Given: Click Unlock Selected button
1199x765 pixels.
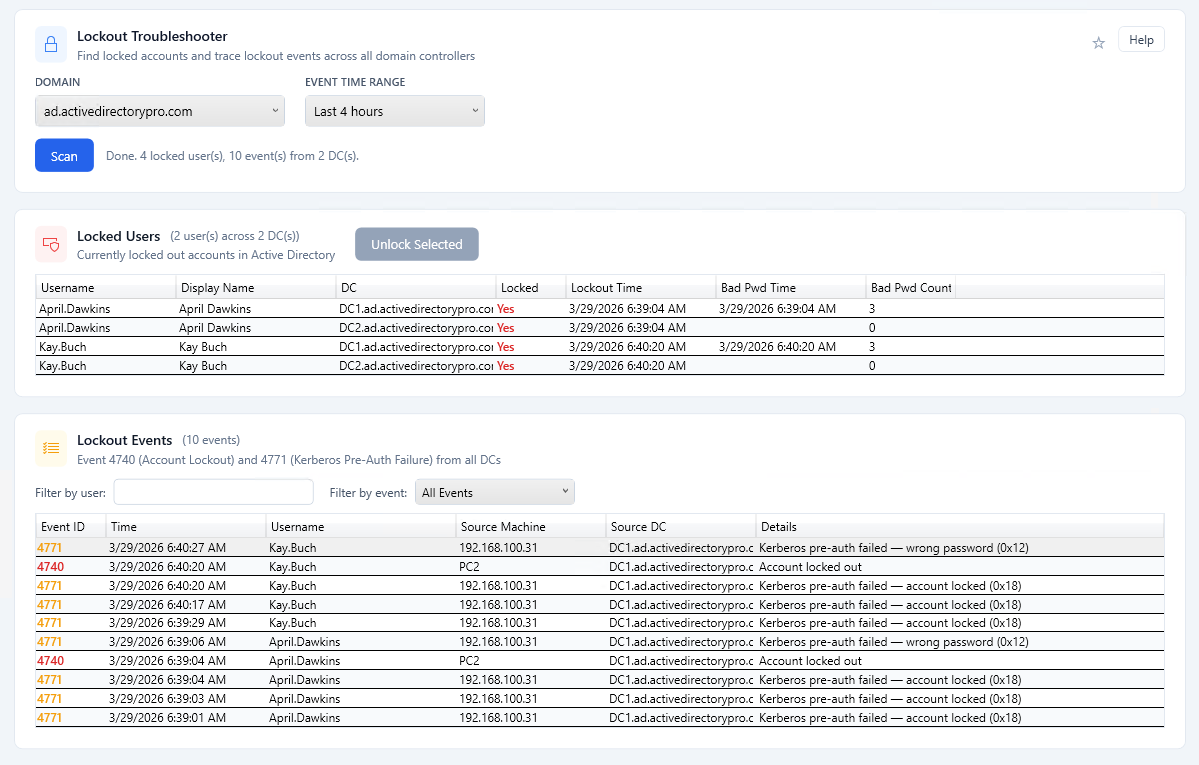Looking at the screenshot, I should [417, 244].
